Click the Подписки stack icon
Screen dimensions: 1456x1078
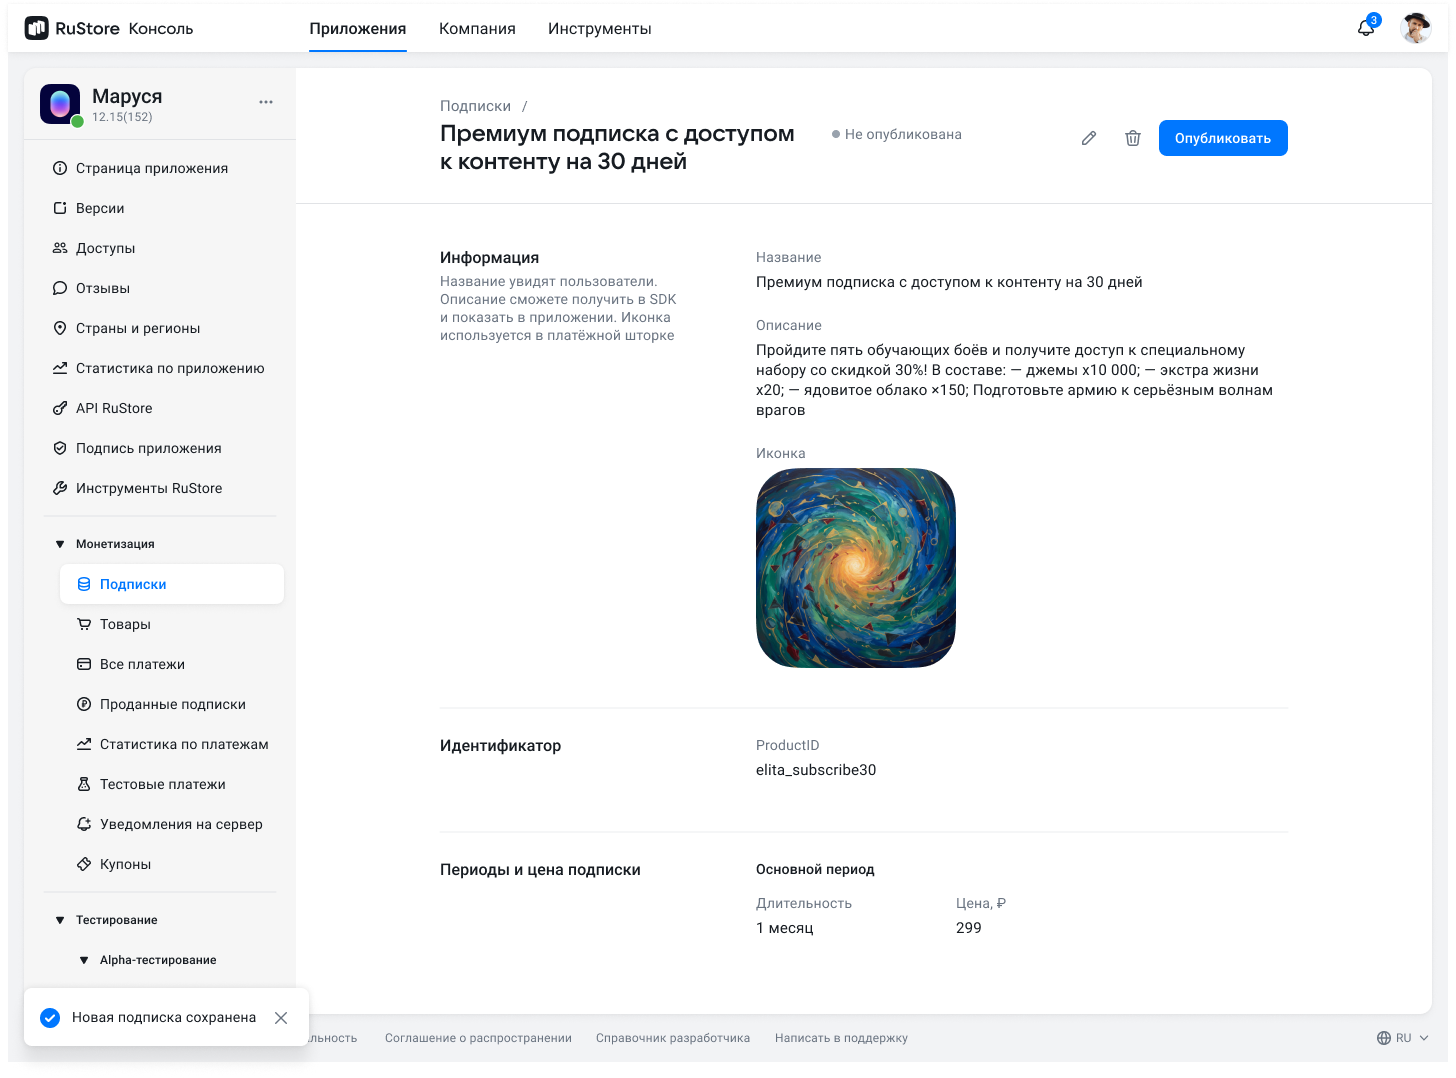click(x=84, y=584)
